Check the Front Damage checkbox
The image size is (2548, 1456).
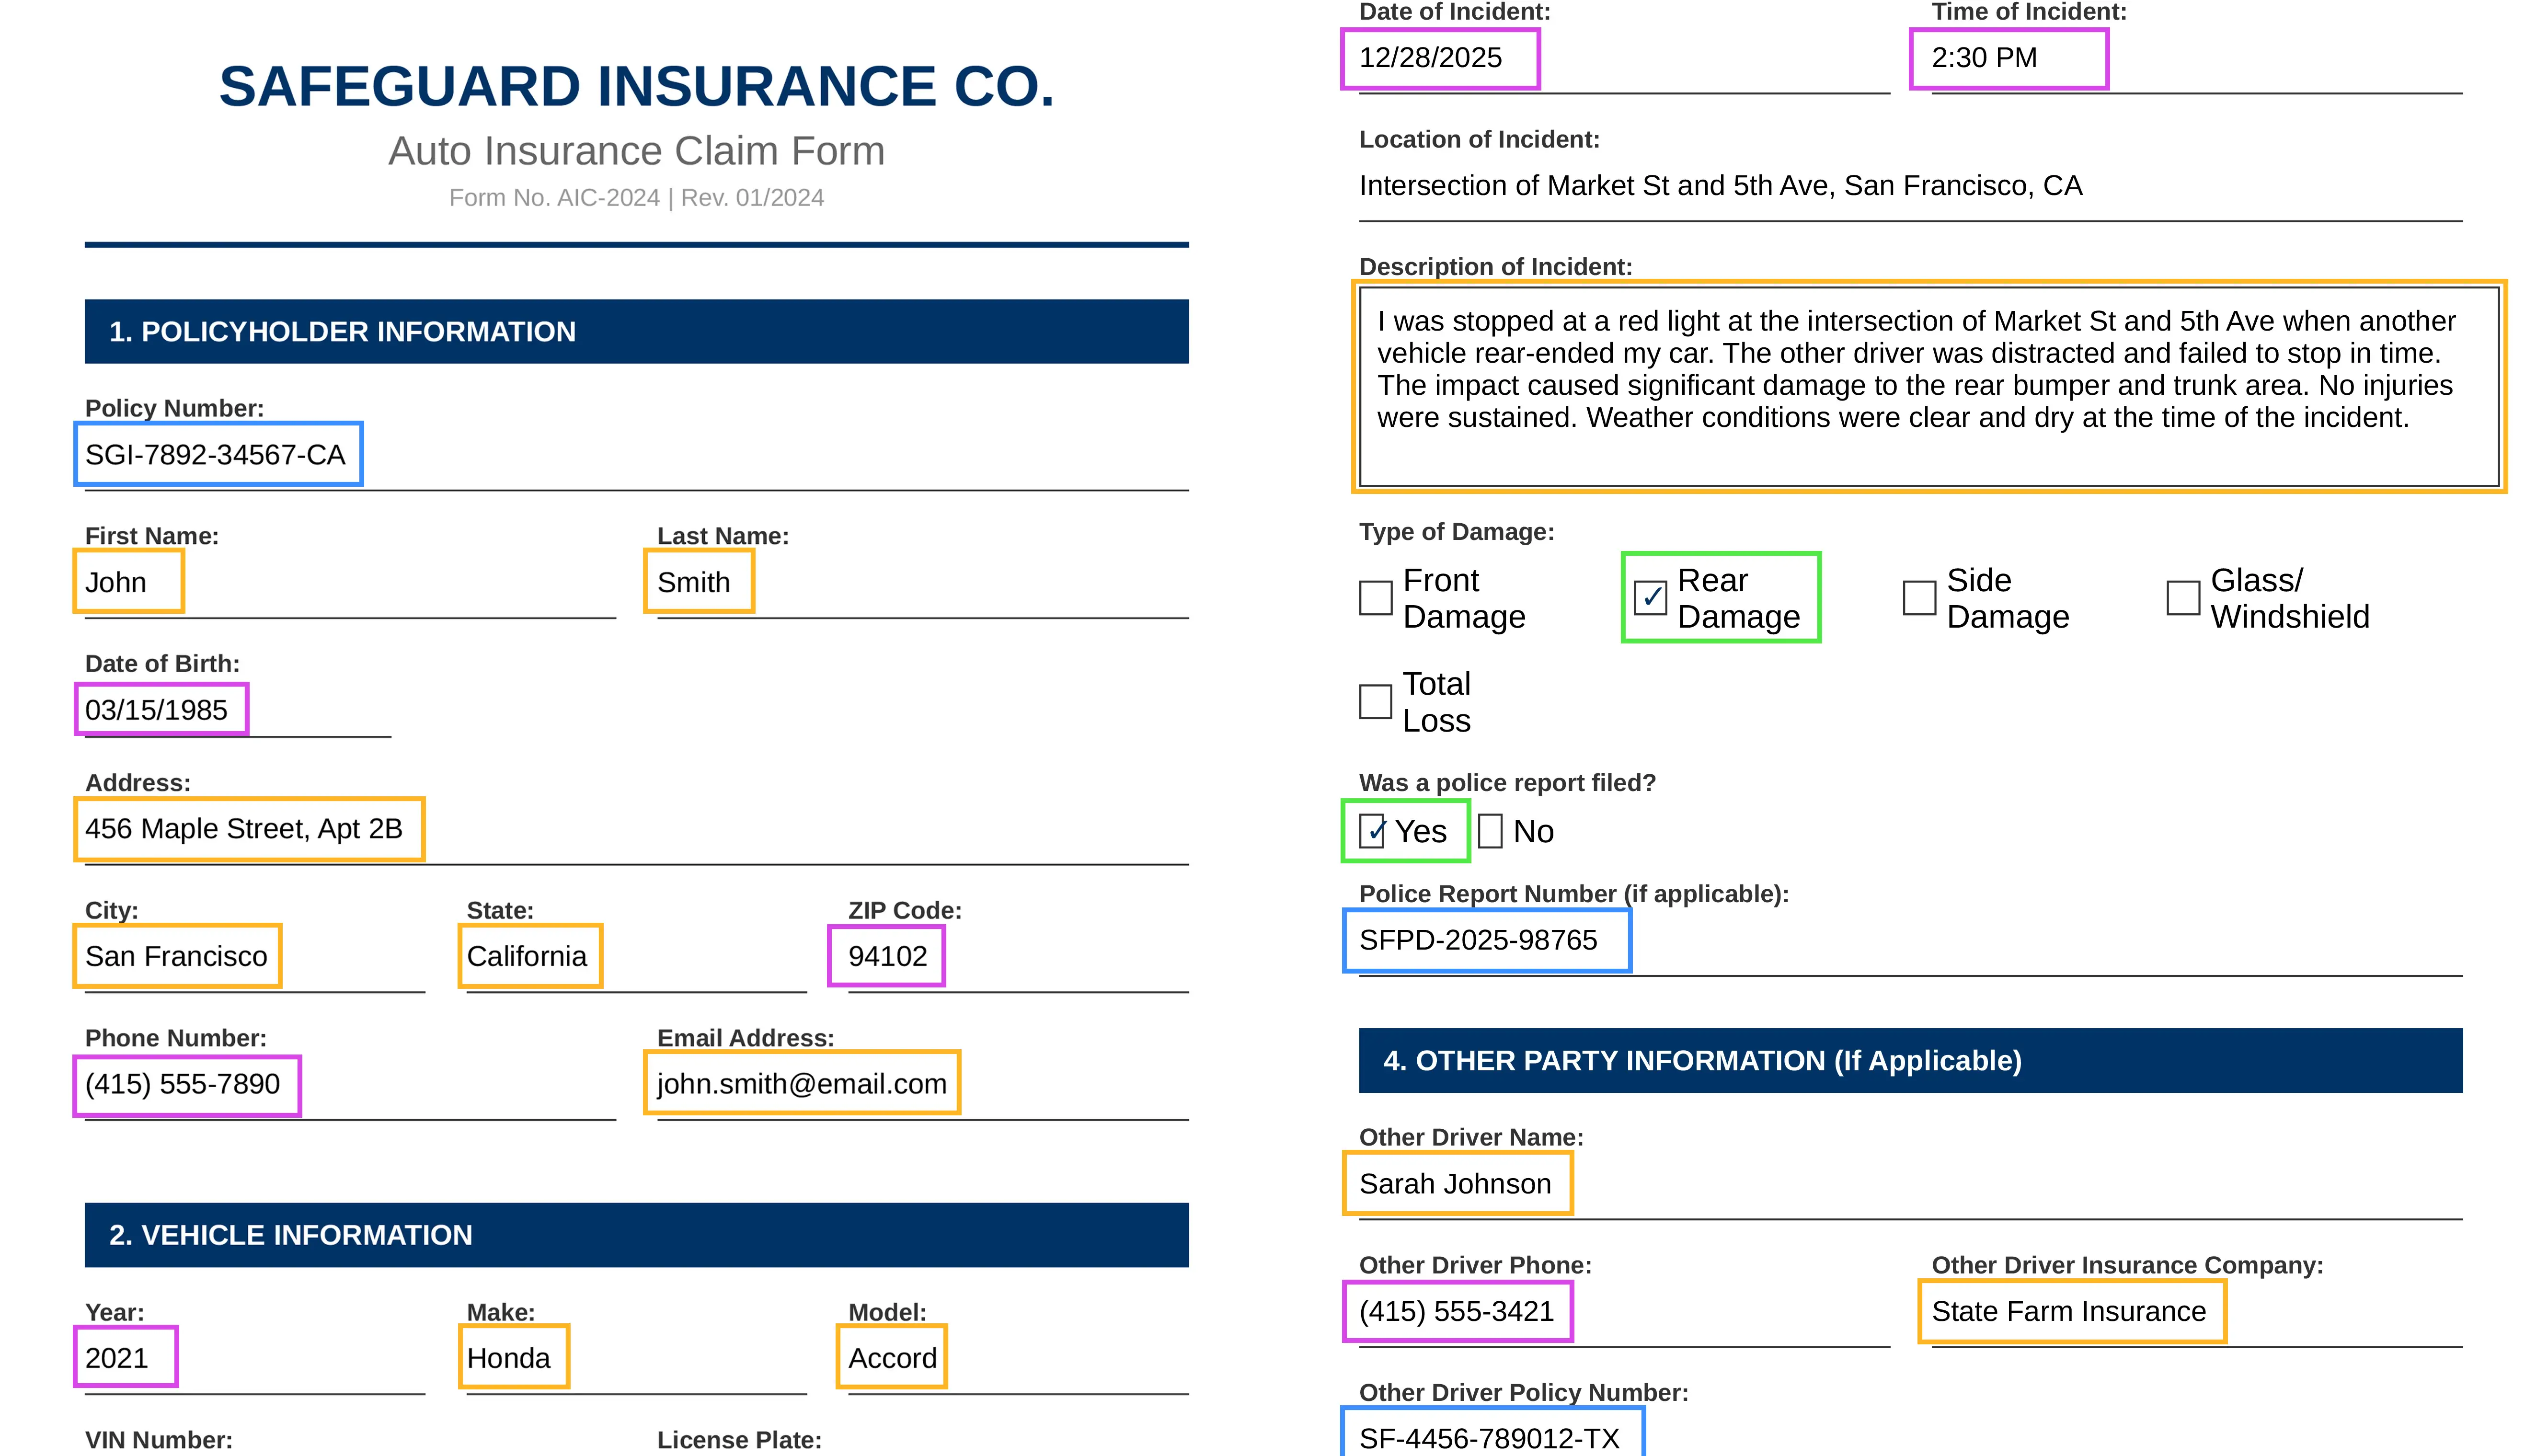(1375, 598)
